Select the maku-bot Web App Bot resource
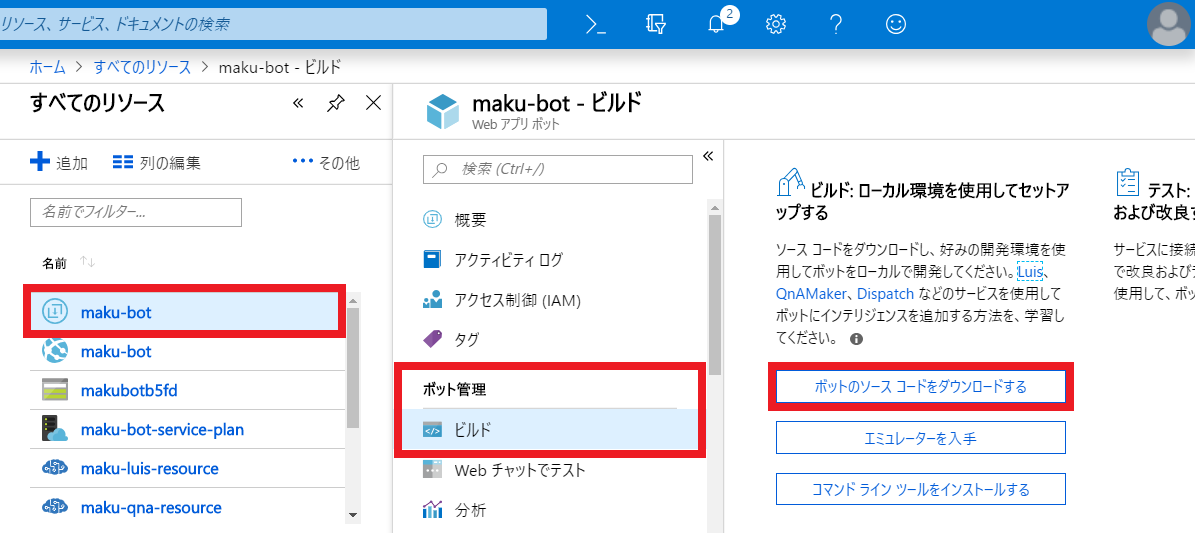This screenshot has width=1195, height=533. (184, 311)
